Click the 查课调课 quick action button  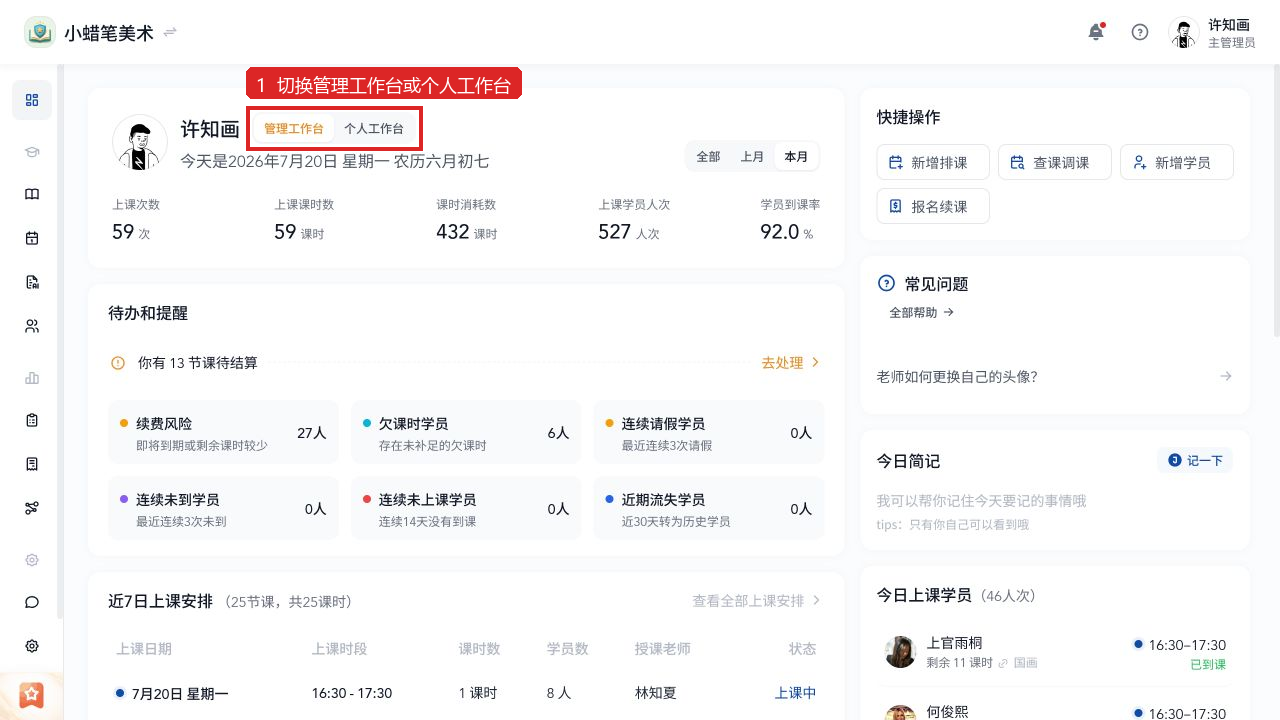pyautogui.click(x=1055, y=162)
